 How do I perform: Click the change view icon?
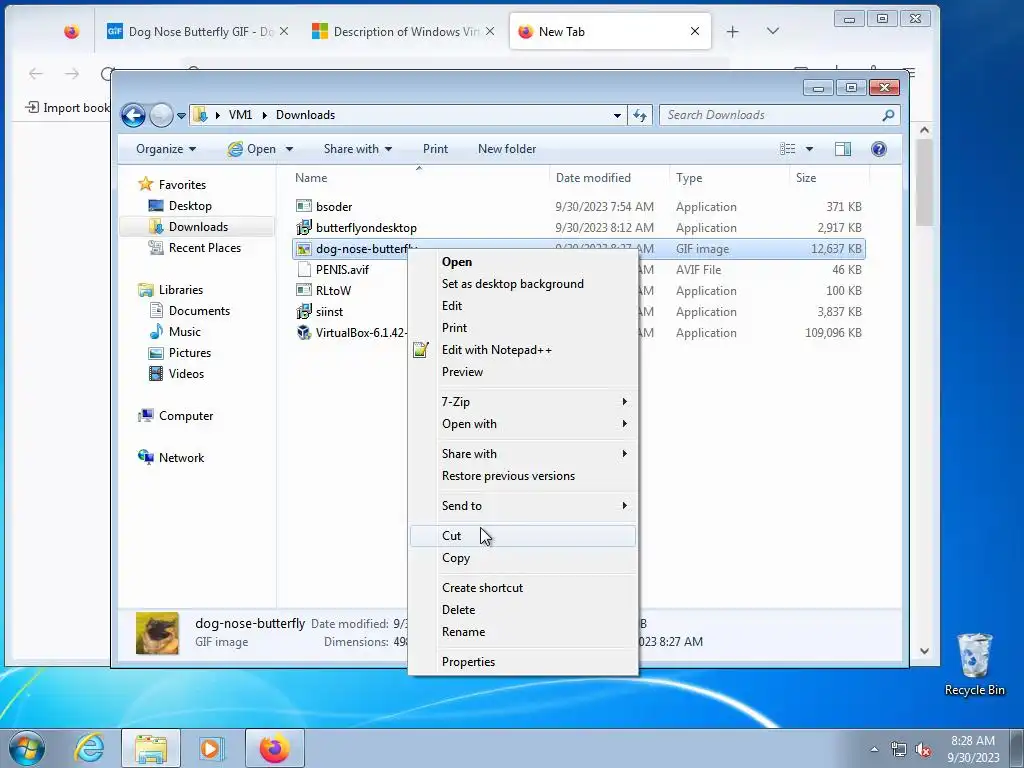click(x=788, y=149)
